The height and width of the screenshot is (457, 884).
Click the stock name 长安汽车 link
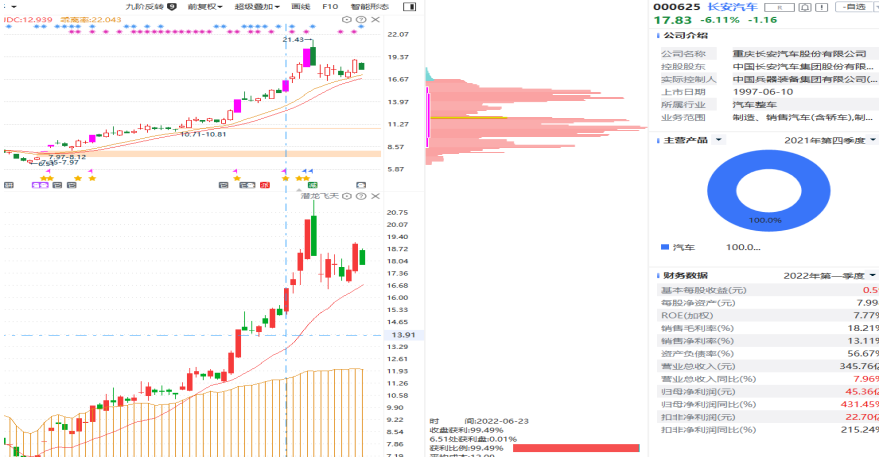point(732,7)
